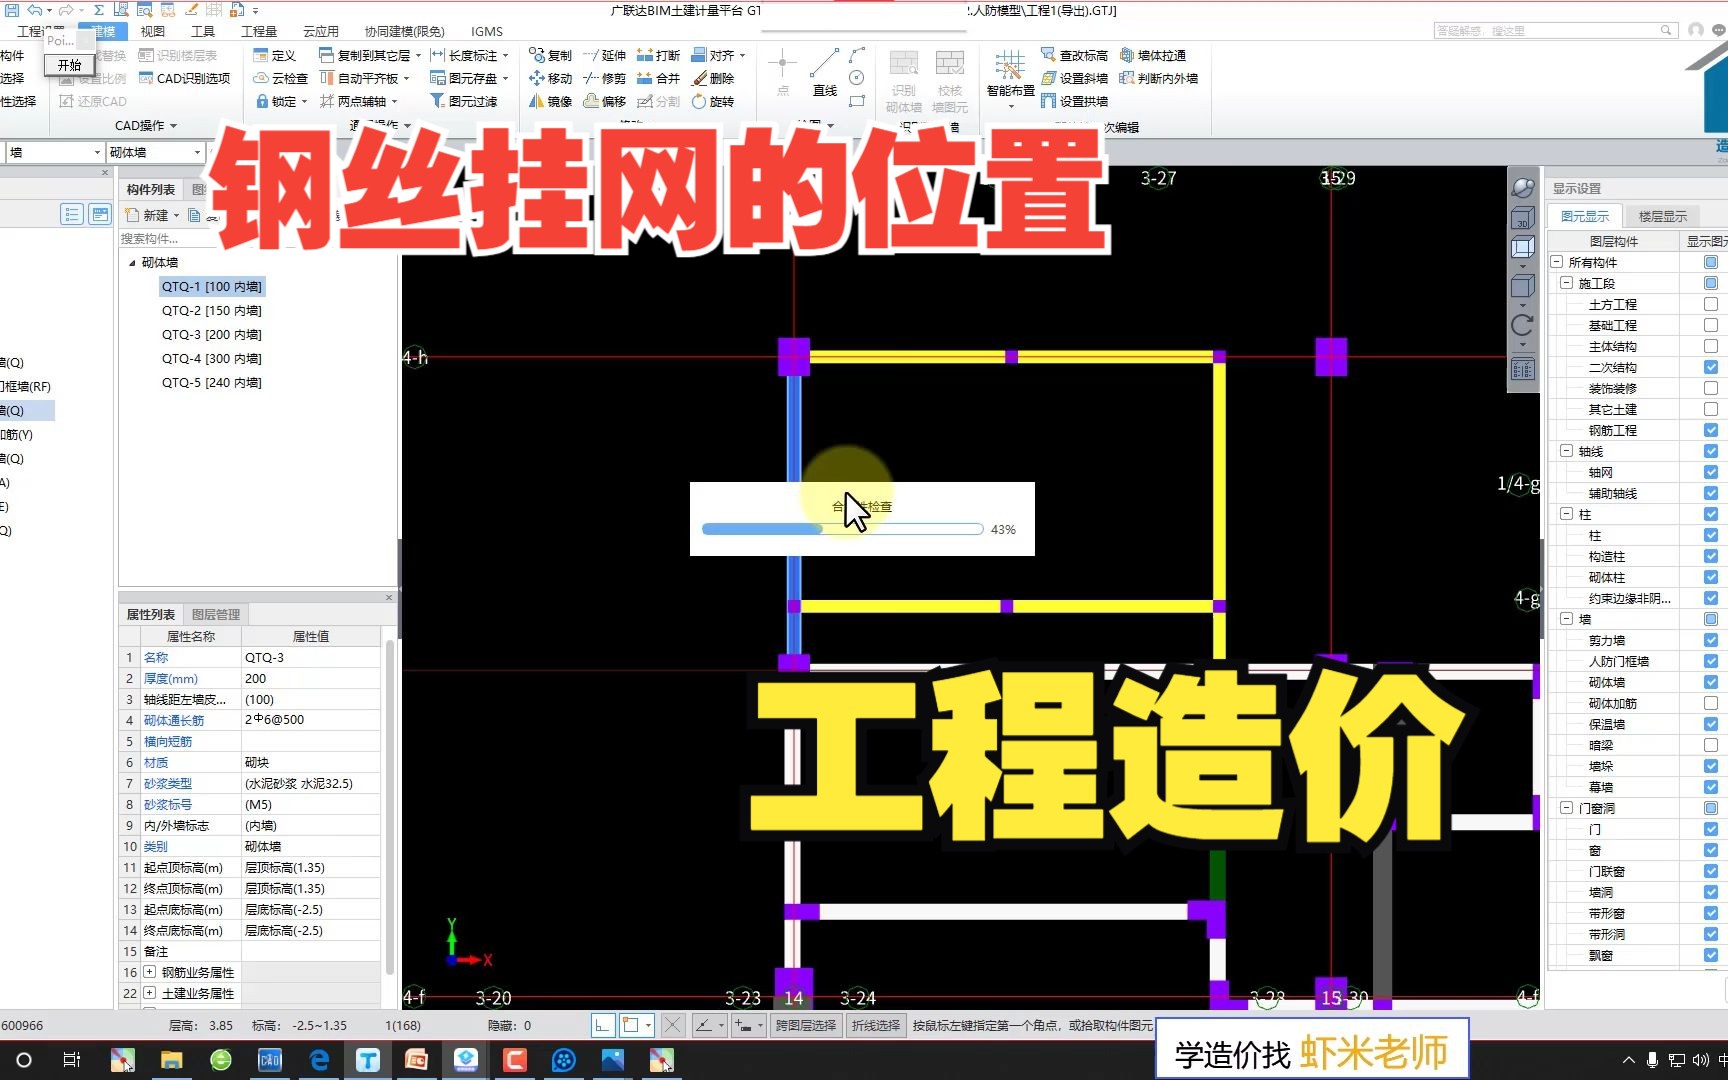Click the 打断 break tool
This screenshot has height=1080, width=1728.
658,55
